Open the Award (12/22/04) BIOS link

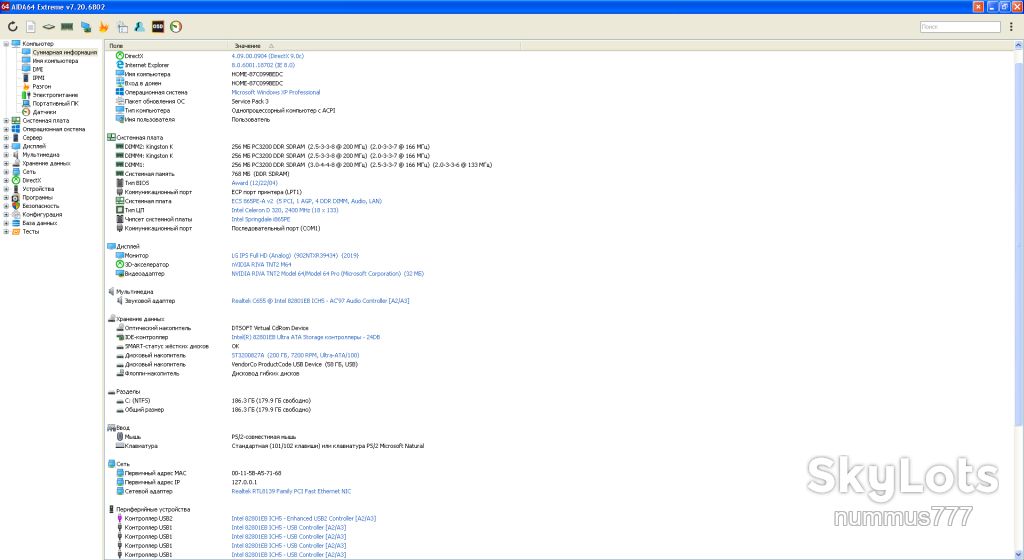[254, 183]
